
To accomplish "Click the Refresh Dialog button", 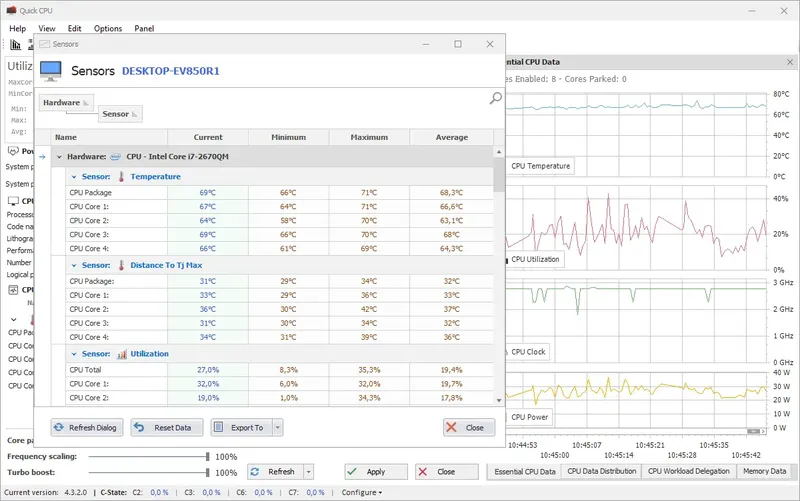I will tap(87, 428).
